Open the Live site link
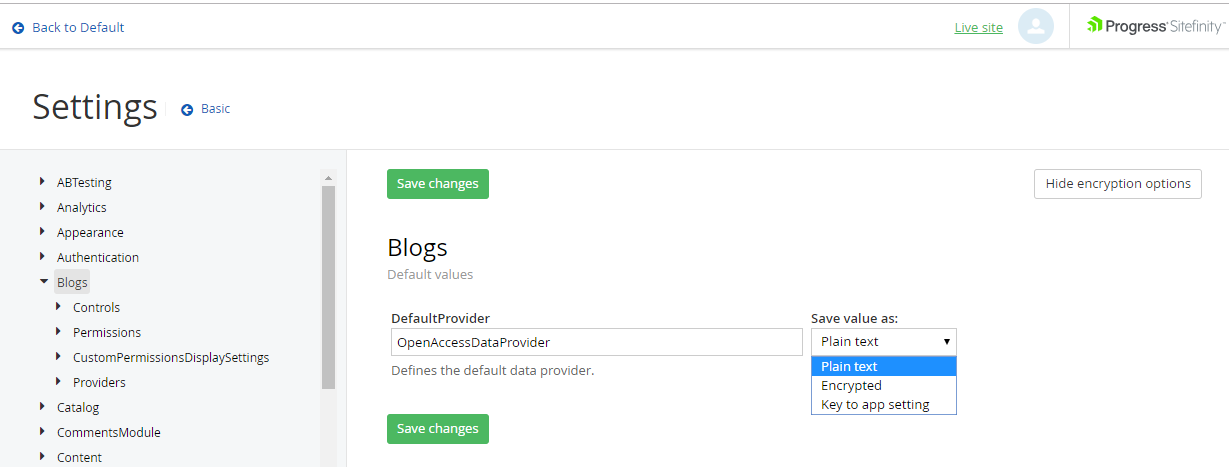The width and height of the screenshot is (1229, 467). coord(978,28)
